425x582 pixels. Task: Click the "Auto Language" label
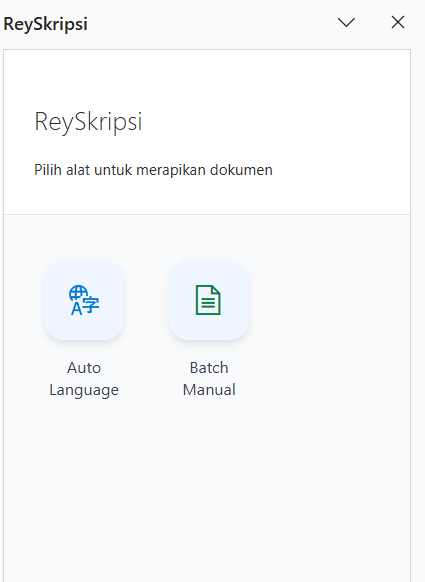[84, 379]
